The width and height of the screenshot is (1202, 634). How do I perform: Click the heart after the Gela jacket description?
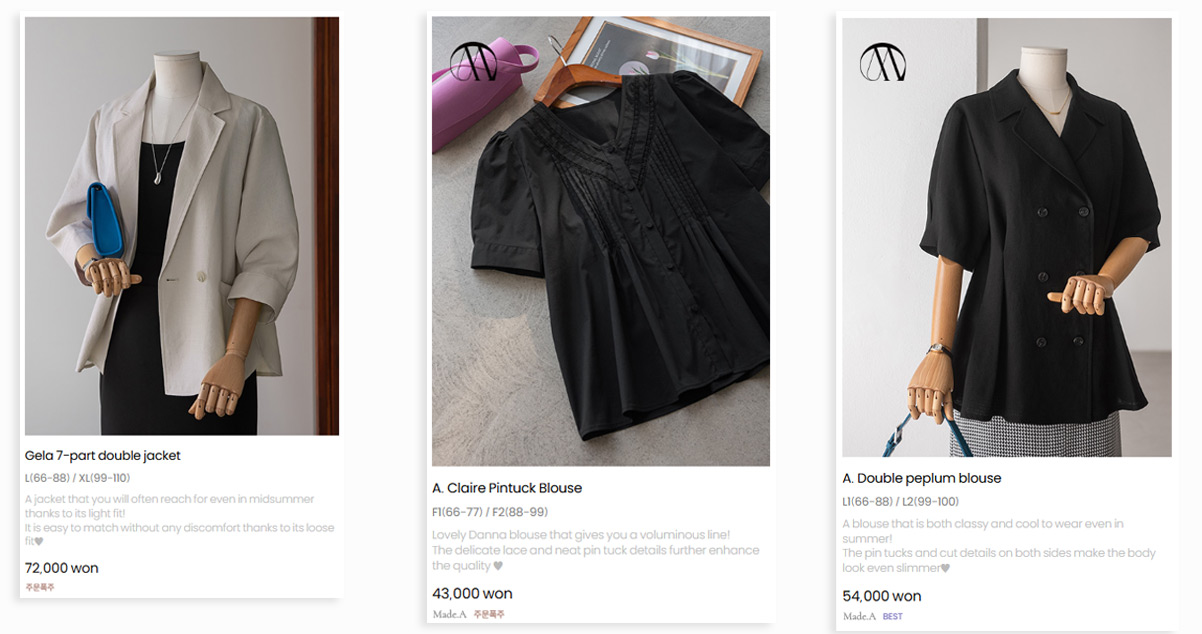(x=39, y=542)
